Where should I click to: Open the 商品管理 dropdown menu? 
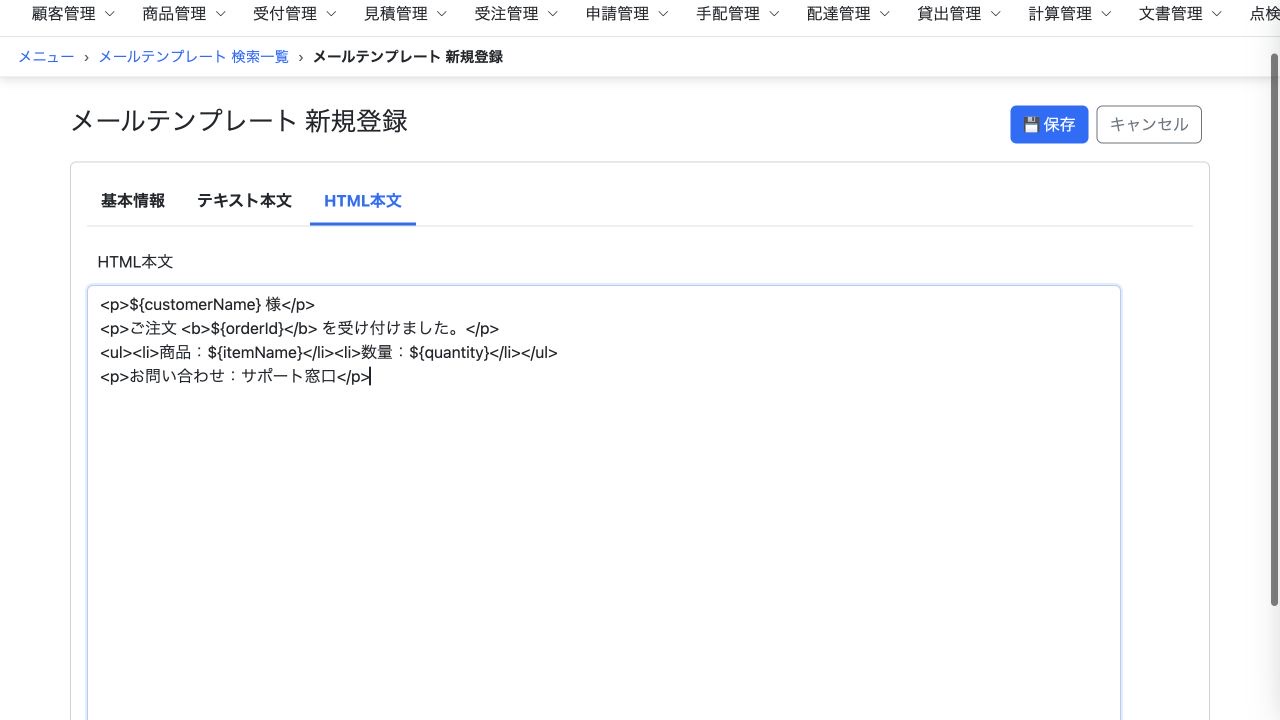pyautogui.click(x=184, y=14)
